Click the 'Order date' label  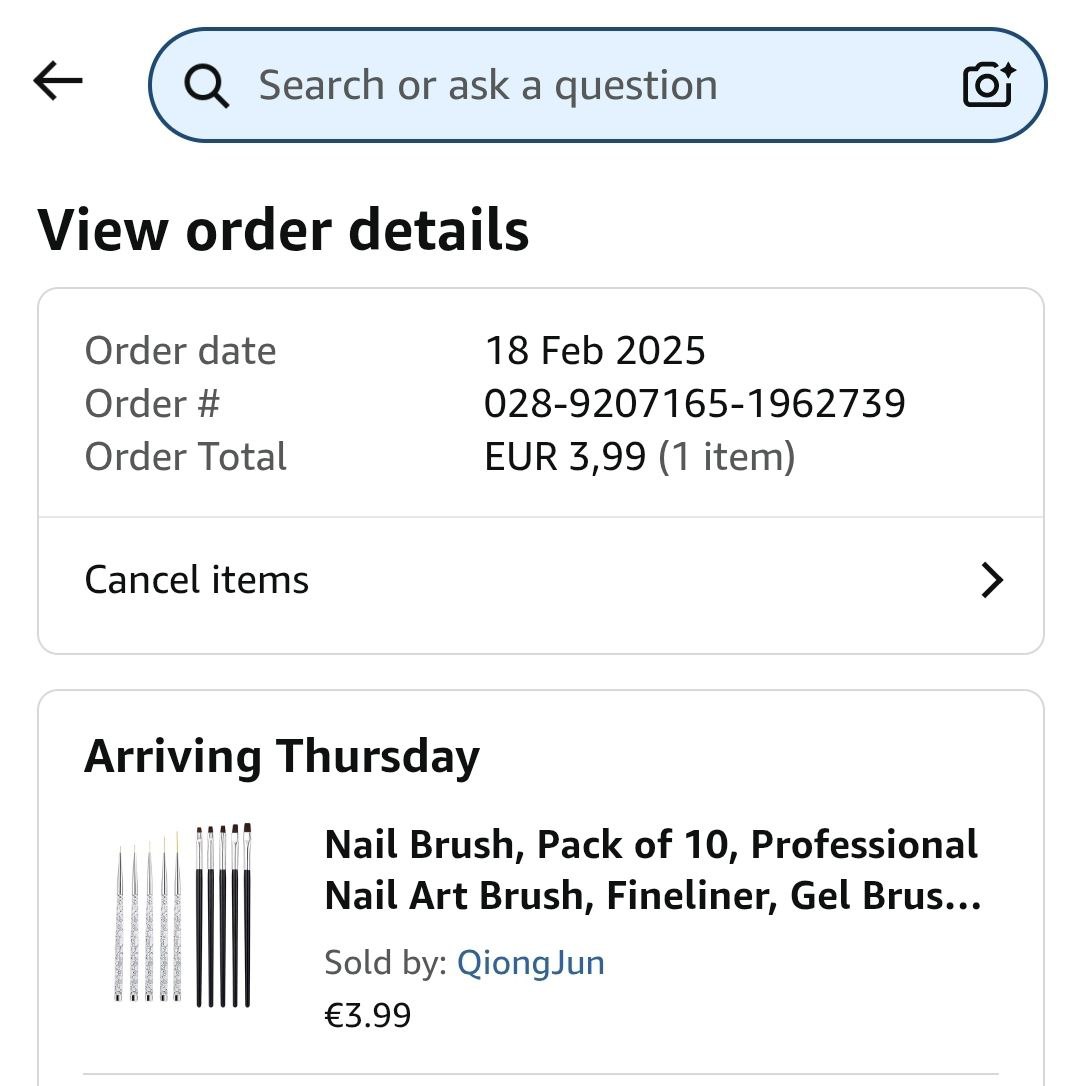(x=180, y=351)
